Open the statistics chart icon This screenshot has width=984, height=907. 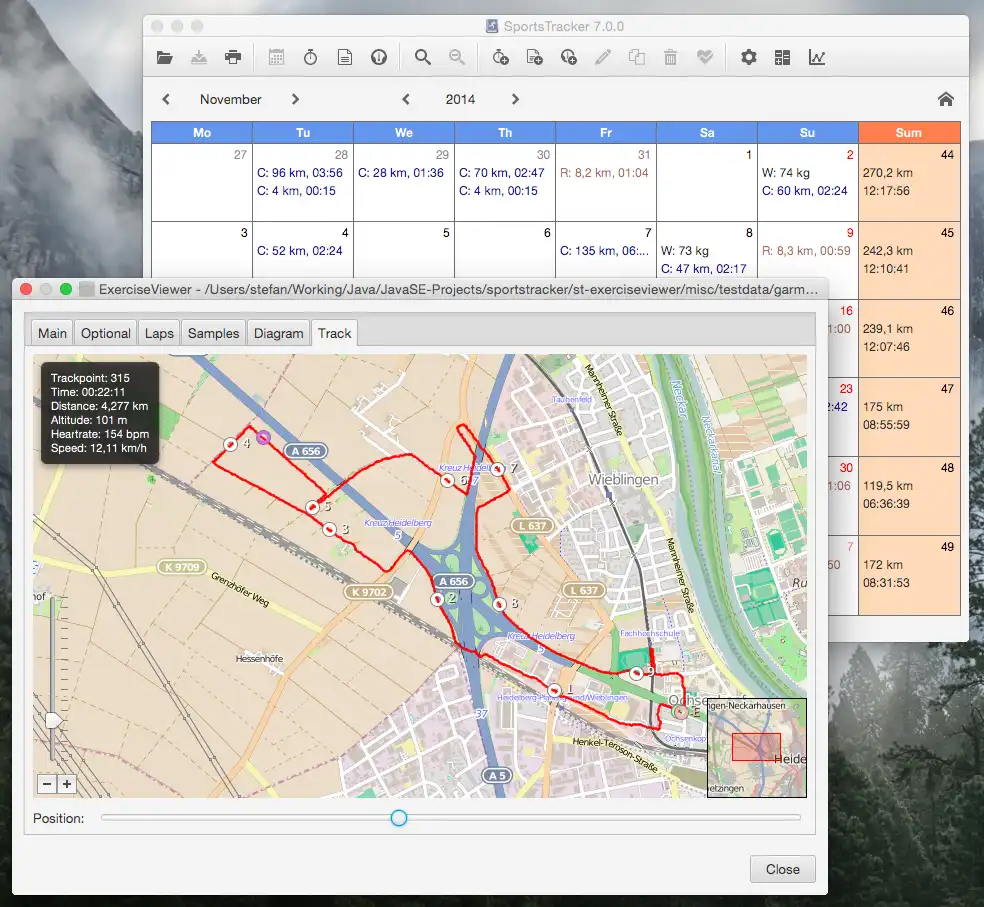817,58
